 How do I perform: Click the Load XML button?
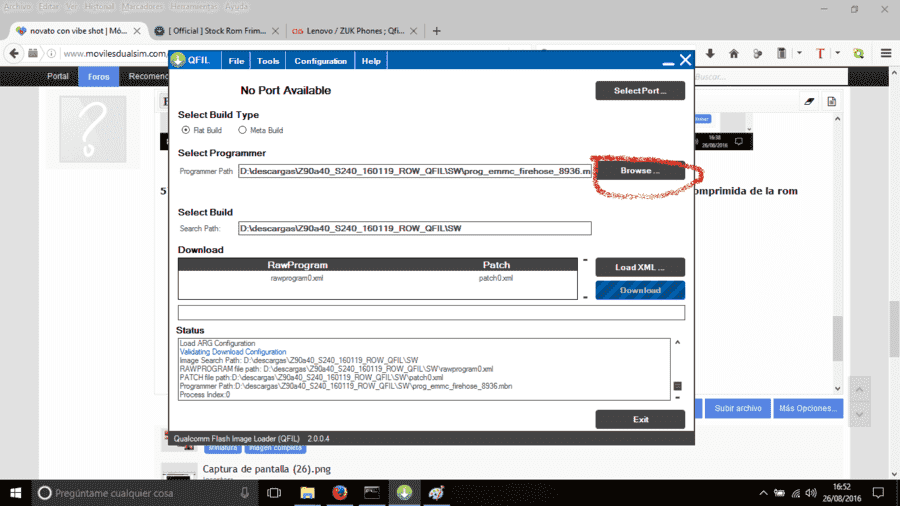(x=640, y=267)
